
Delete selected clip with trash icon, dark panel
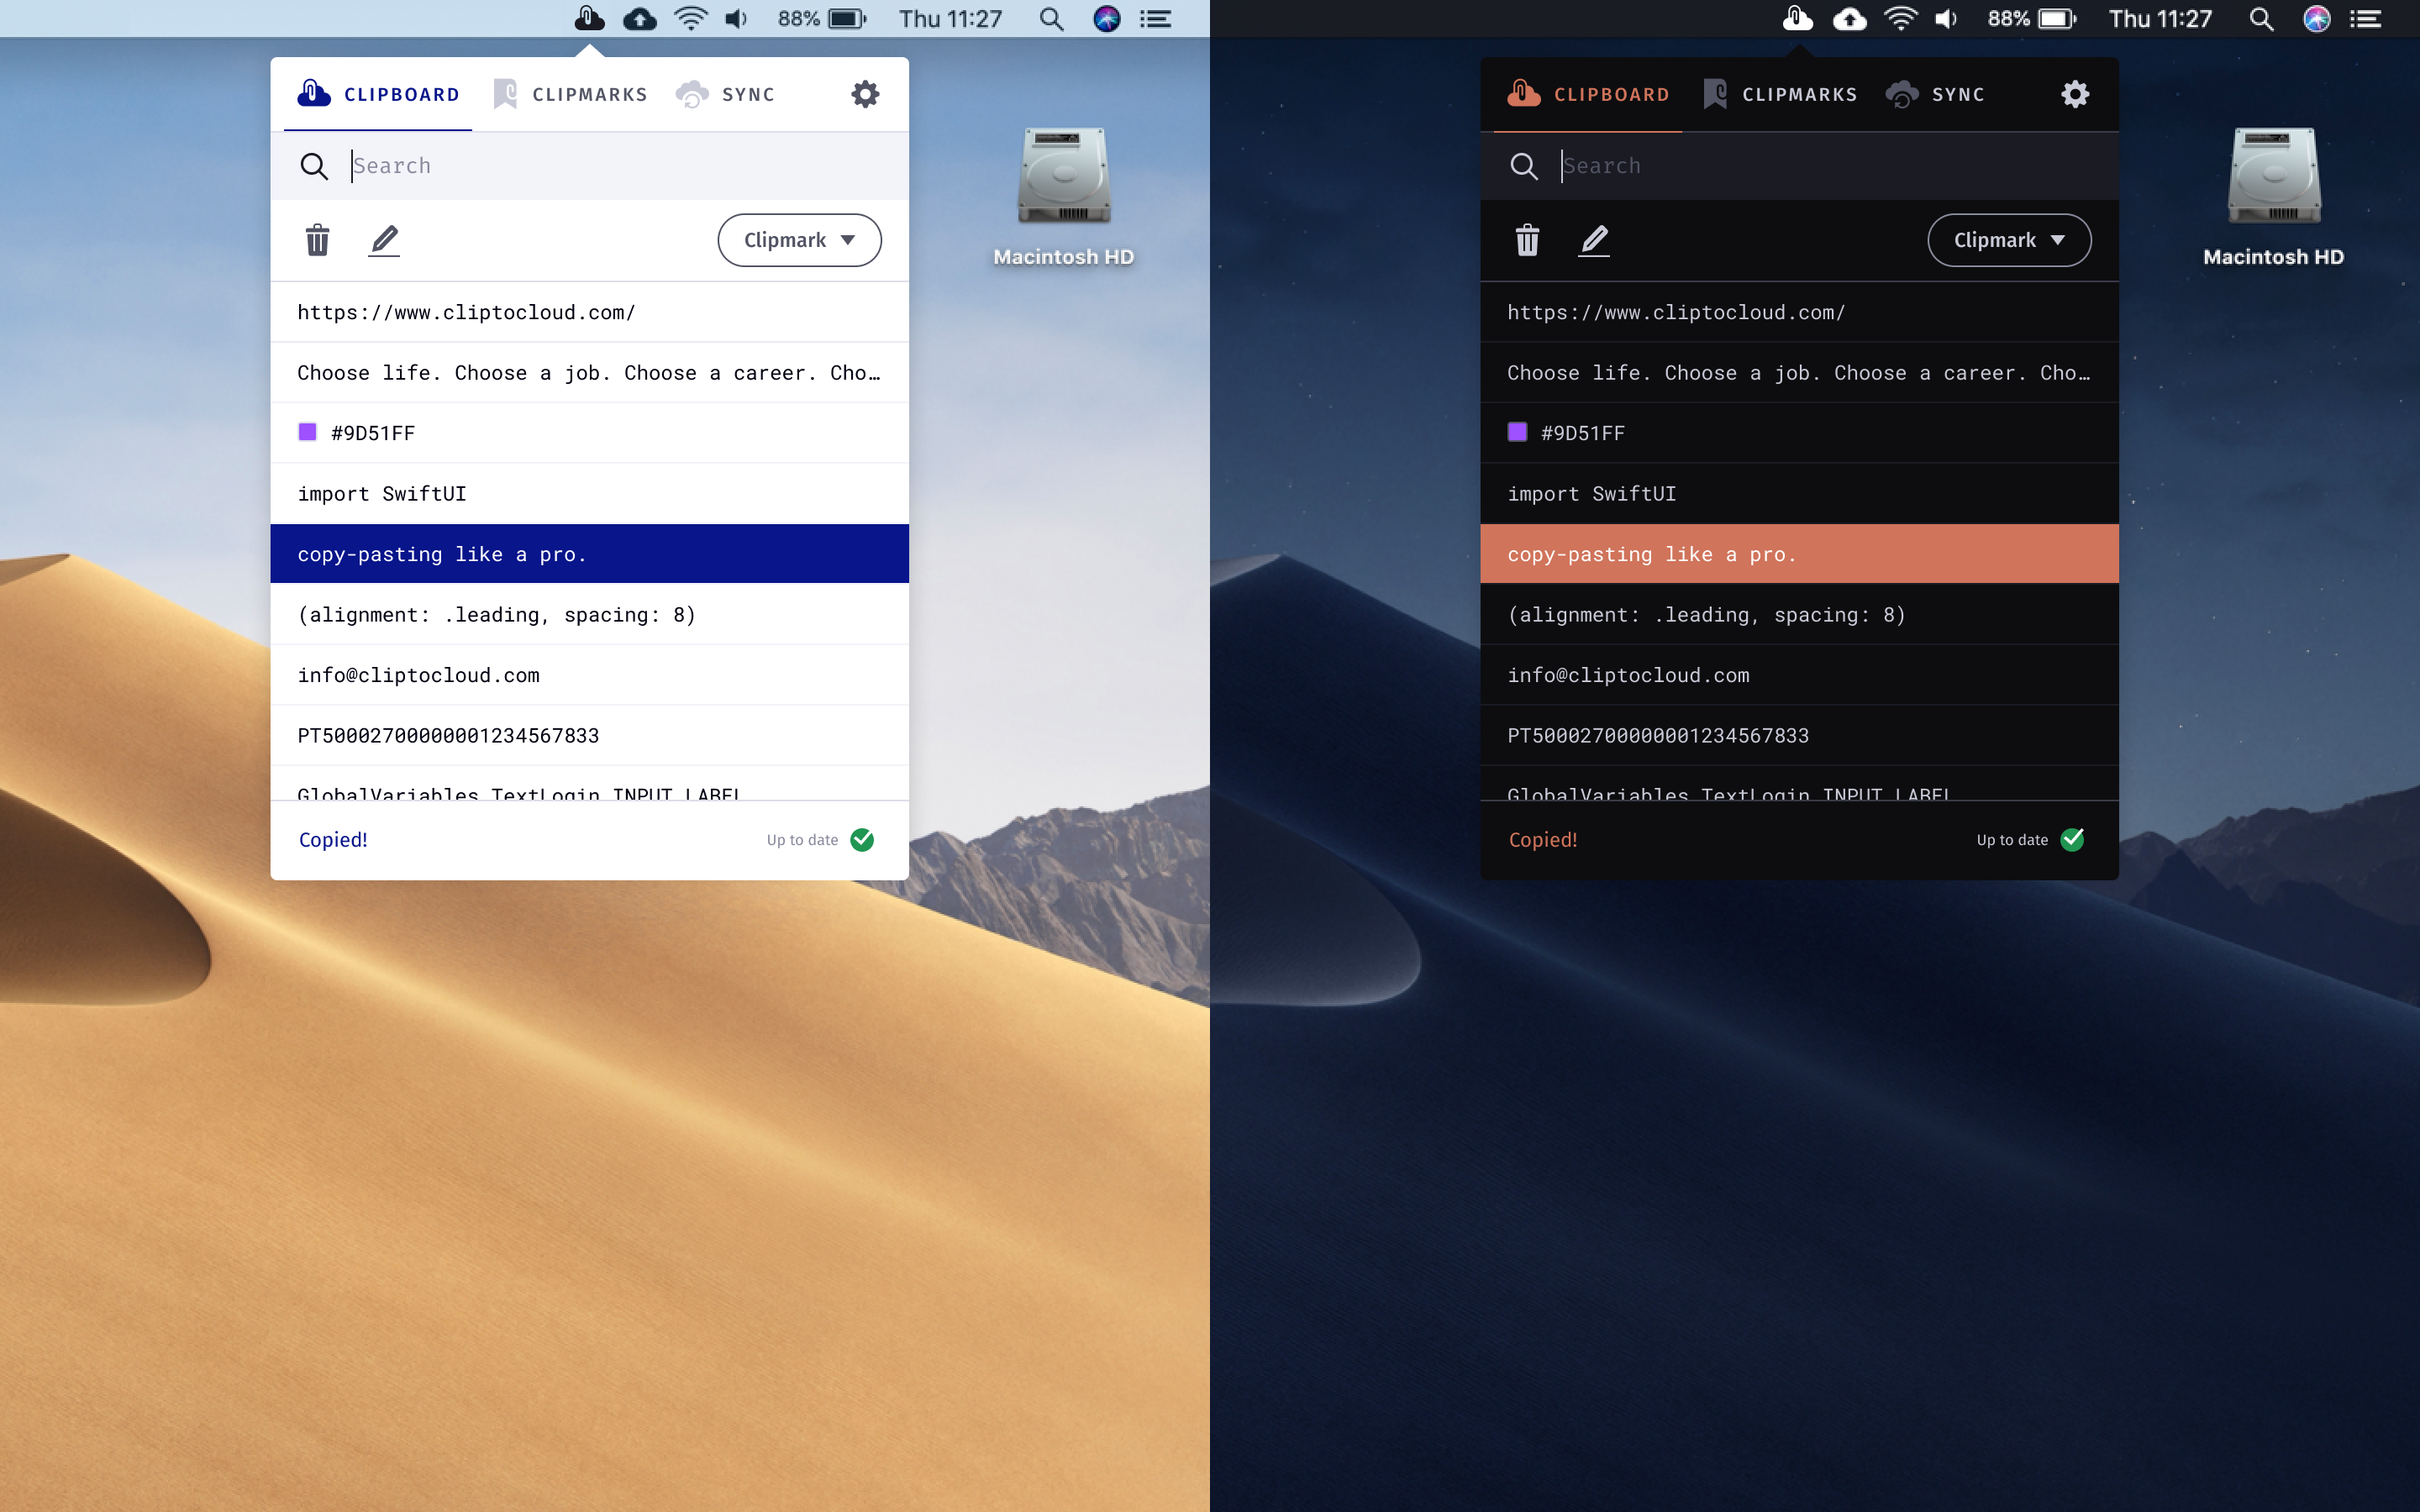tap(1527, 240)
